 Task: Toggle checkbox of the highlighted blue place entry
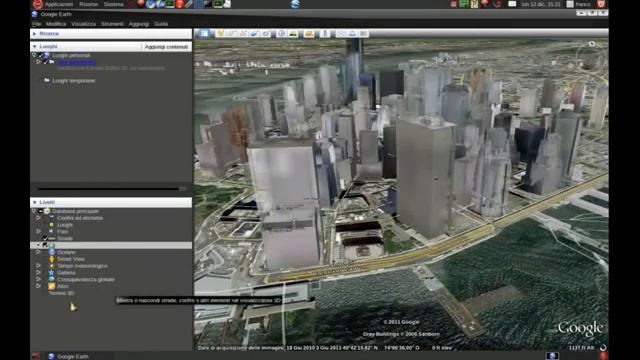coord(45,62)
